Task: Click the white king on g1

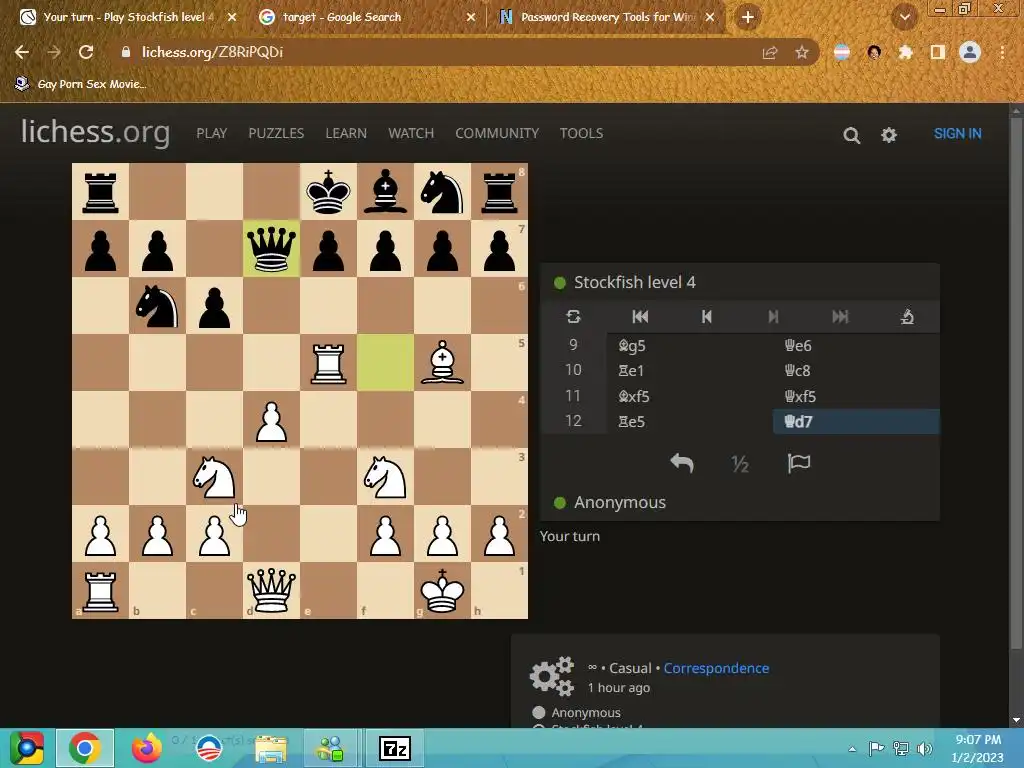Action: 442,590
